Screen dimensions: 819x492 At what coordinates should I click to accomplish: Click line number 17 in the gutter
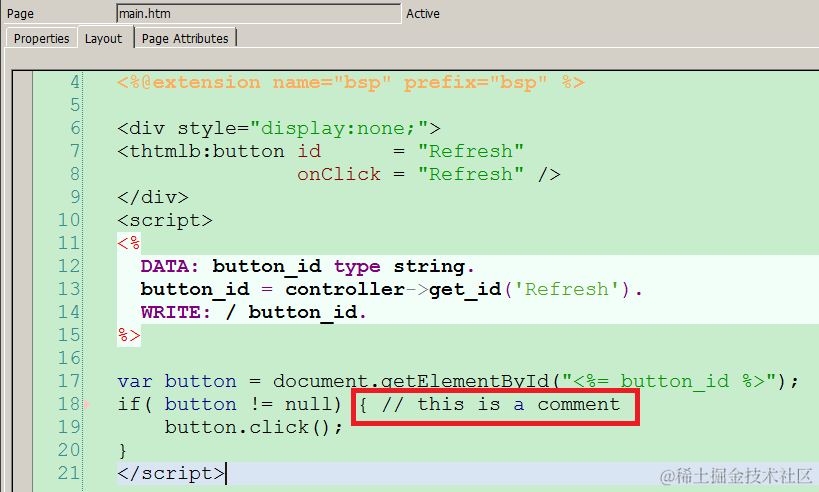click(69, 381)
